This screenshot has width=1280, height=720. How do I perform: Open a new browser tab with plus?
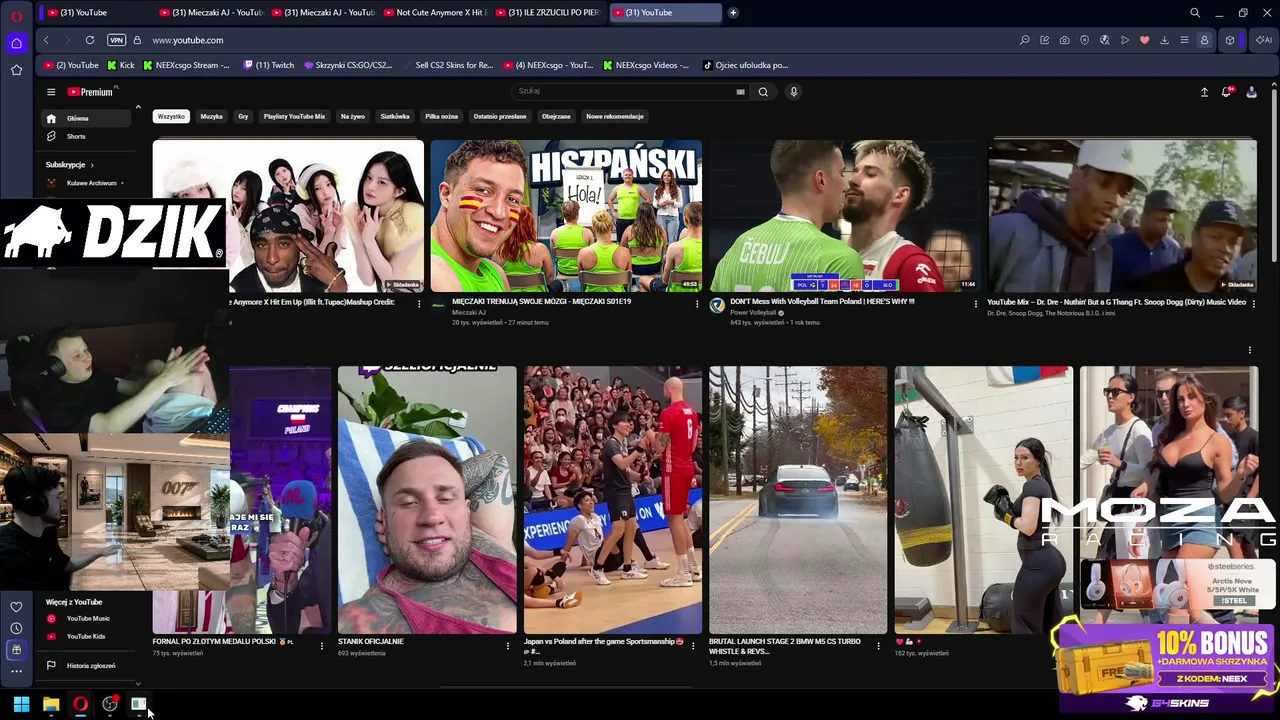[x=733, y=13]
